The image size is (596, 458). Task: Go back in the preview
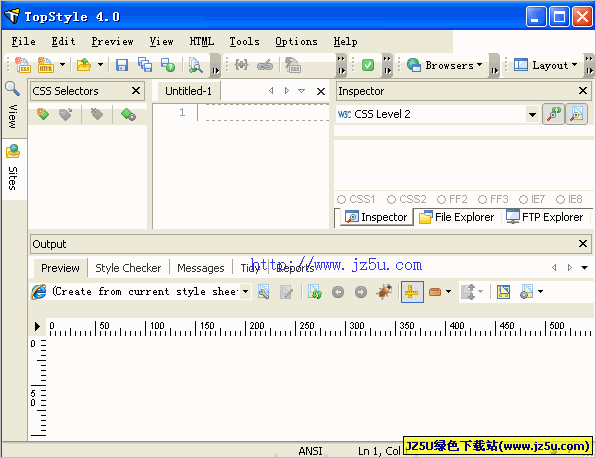tap(338, 292)
